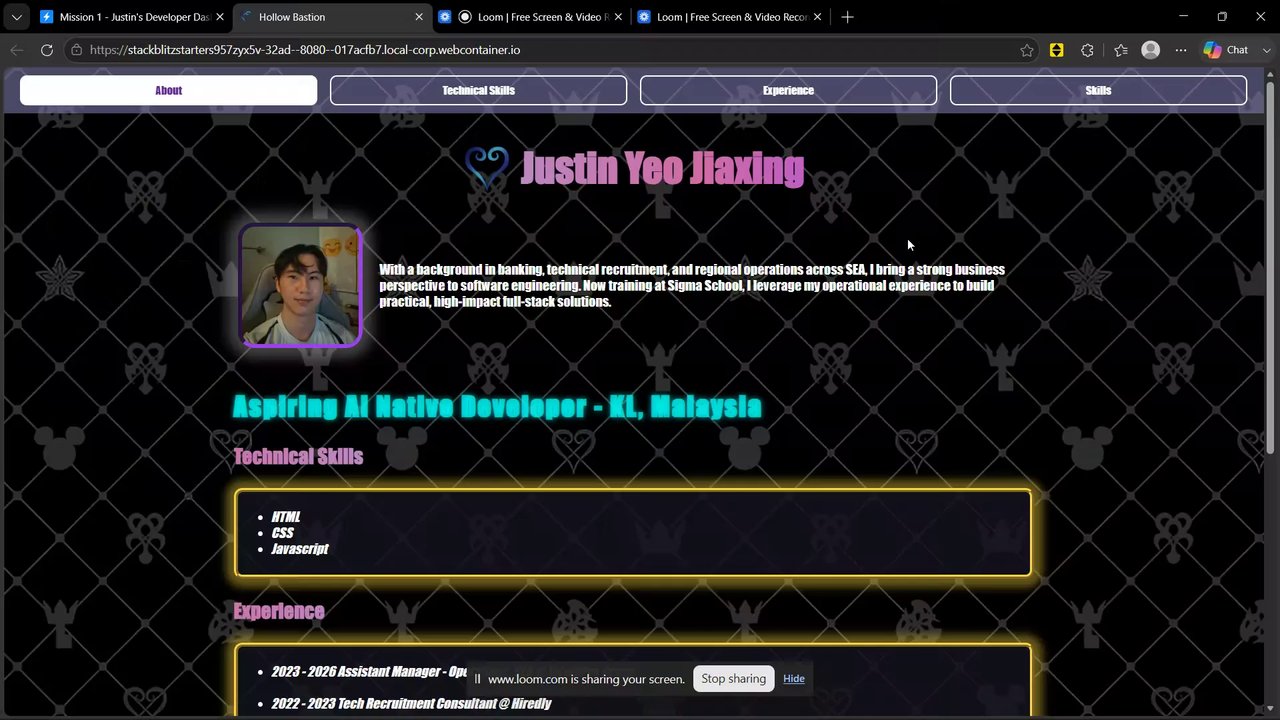
Task: Close the last Loom tab
Action: [x=817, y=17]
